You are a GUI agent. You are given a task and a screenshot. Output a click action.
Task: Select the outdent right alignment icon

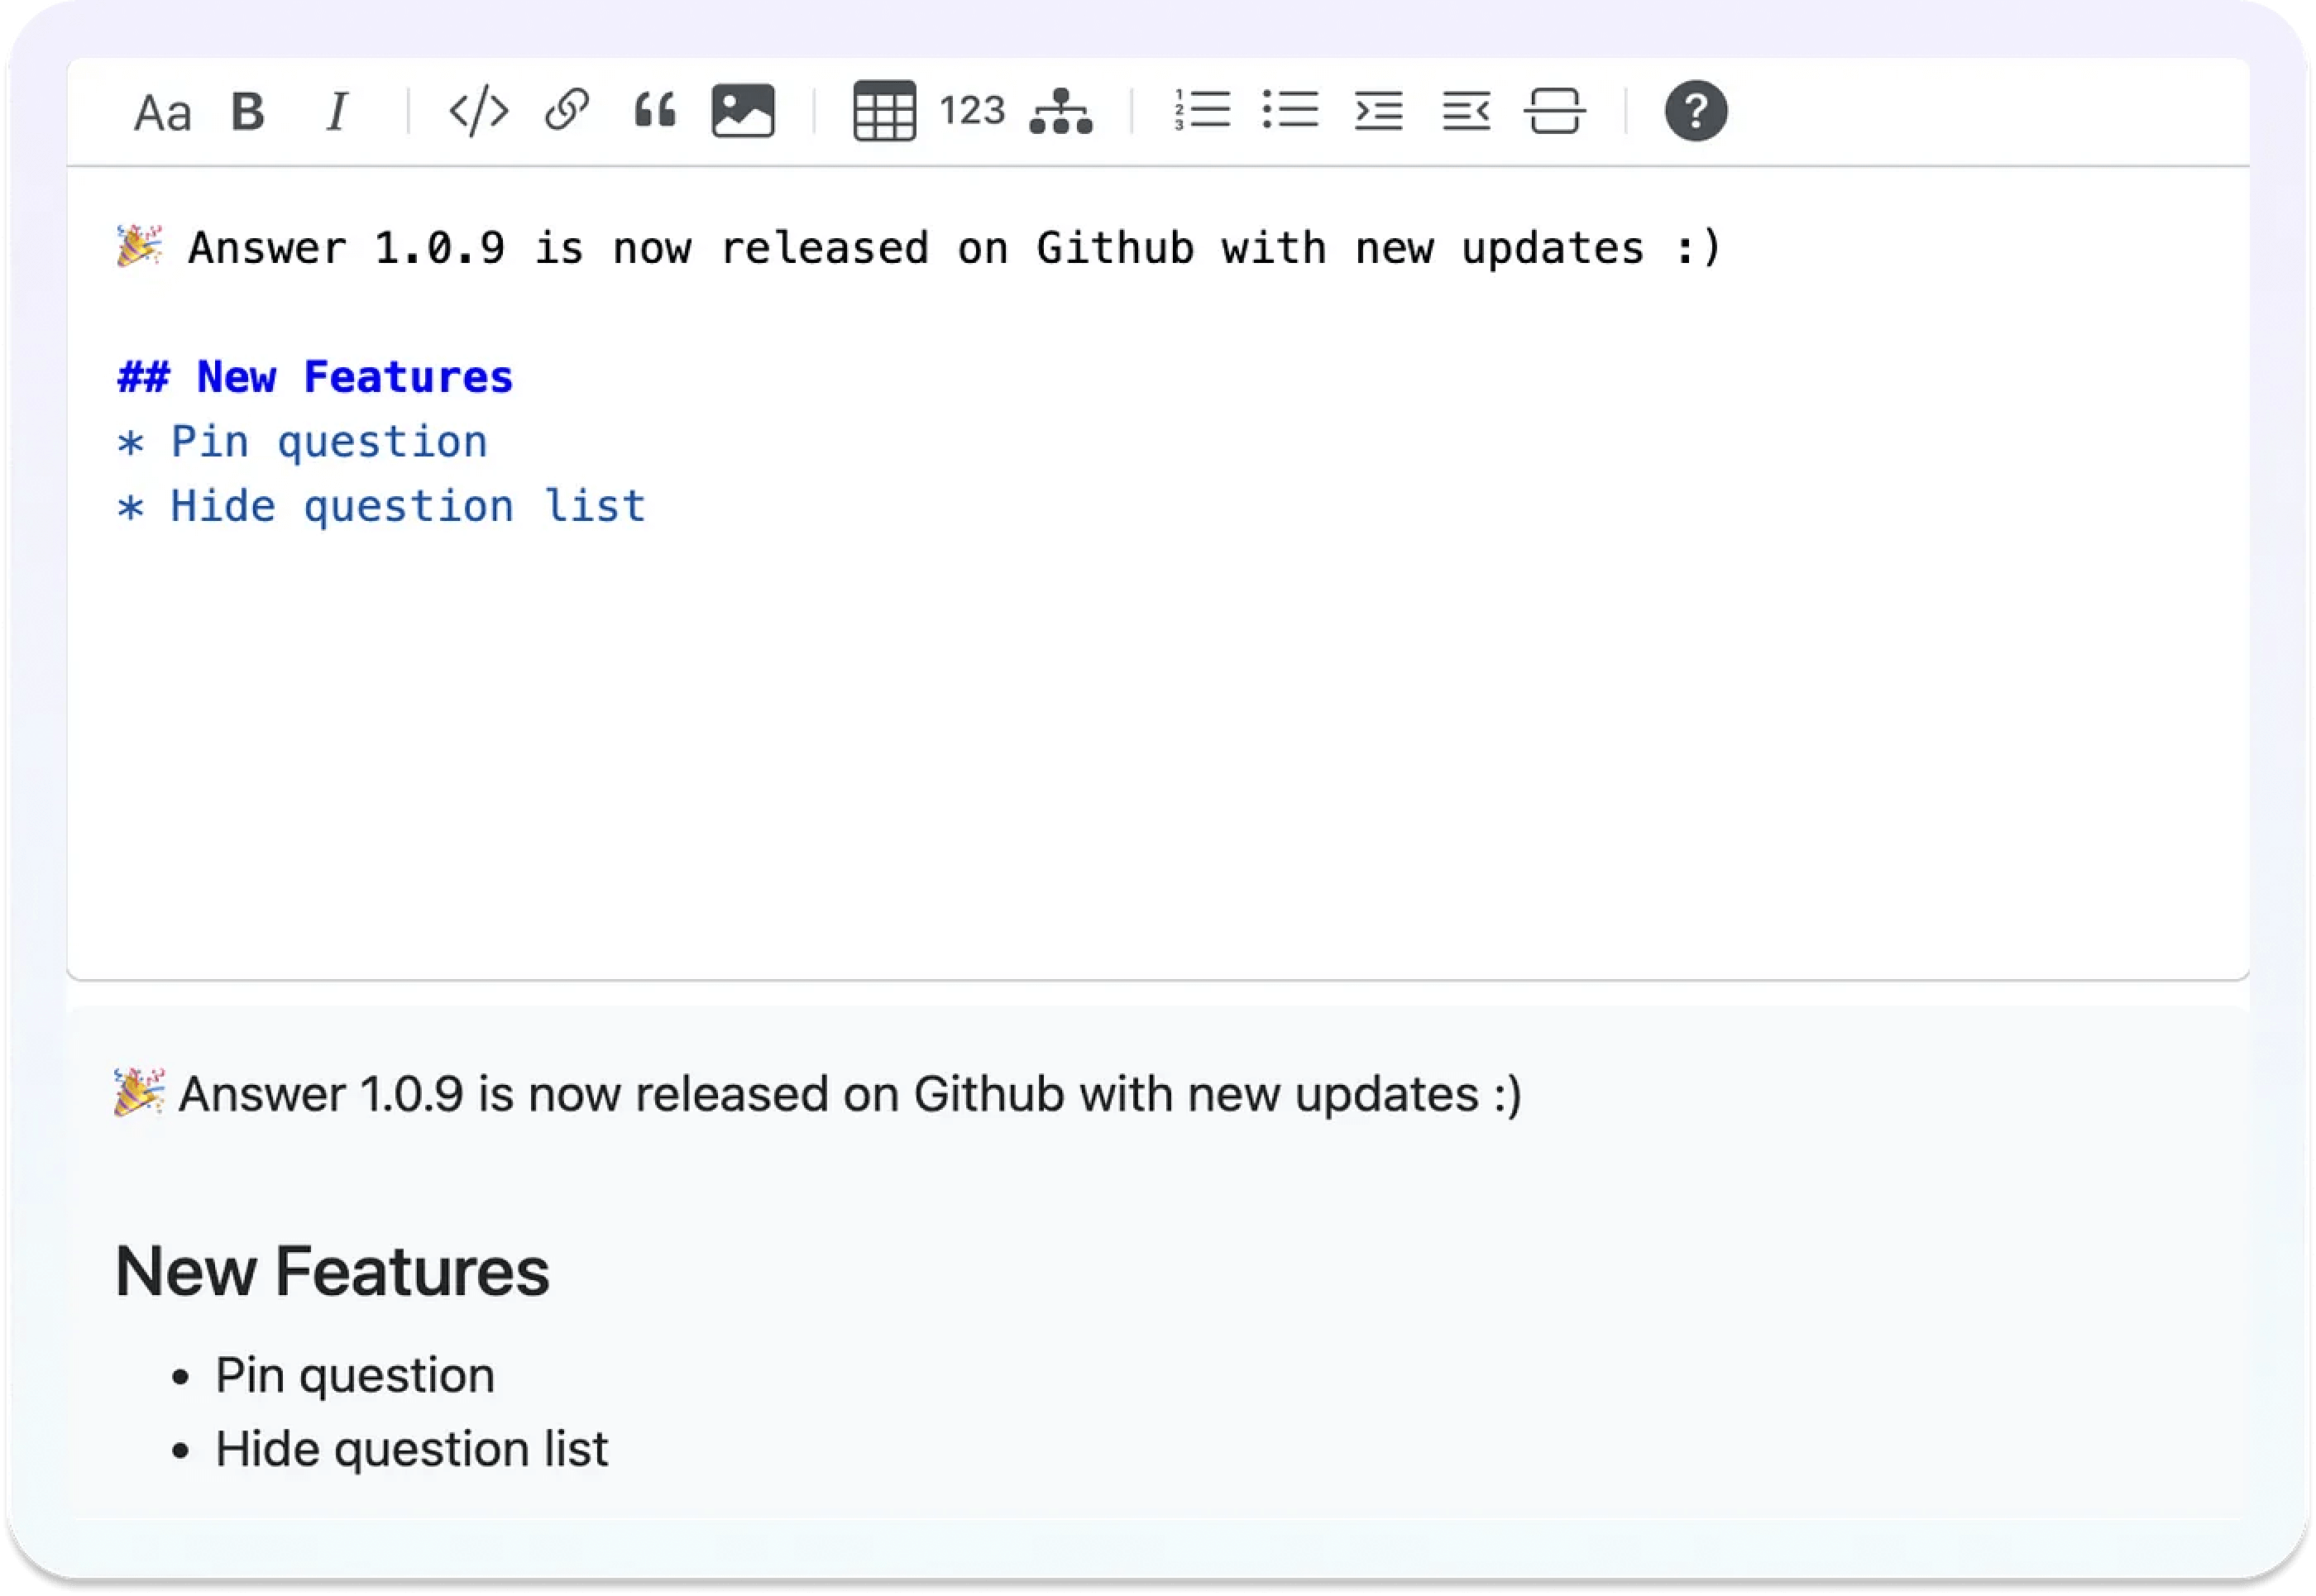pos(1464,112)
